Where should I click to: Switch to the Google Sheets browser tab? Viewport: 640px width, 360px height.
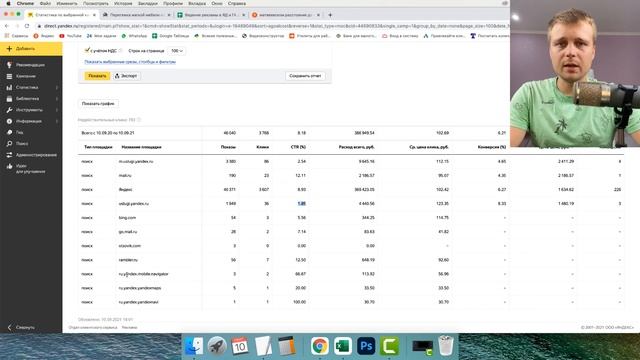(x=211, y=15)
